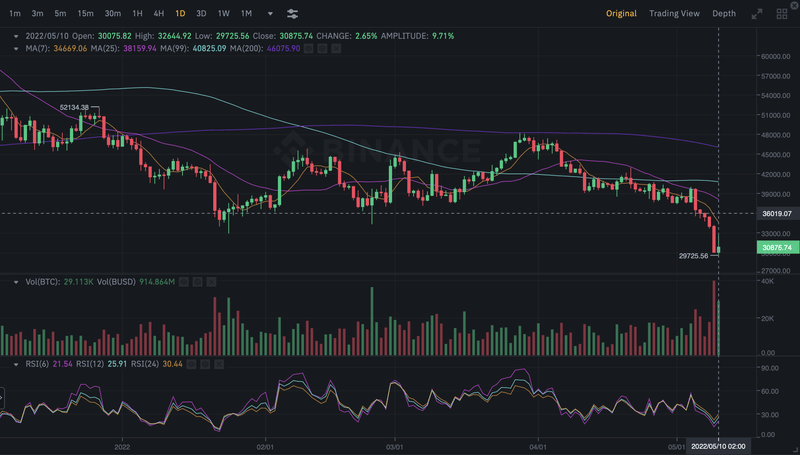Image resolution: width=800 pixels, height=455 pixels.
Task: Open the technical indicators settings icon
Action: pos(292,14)
